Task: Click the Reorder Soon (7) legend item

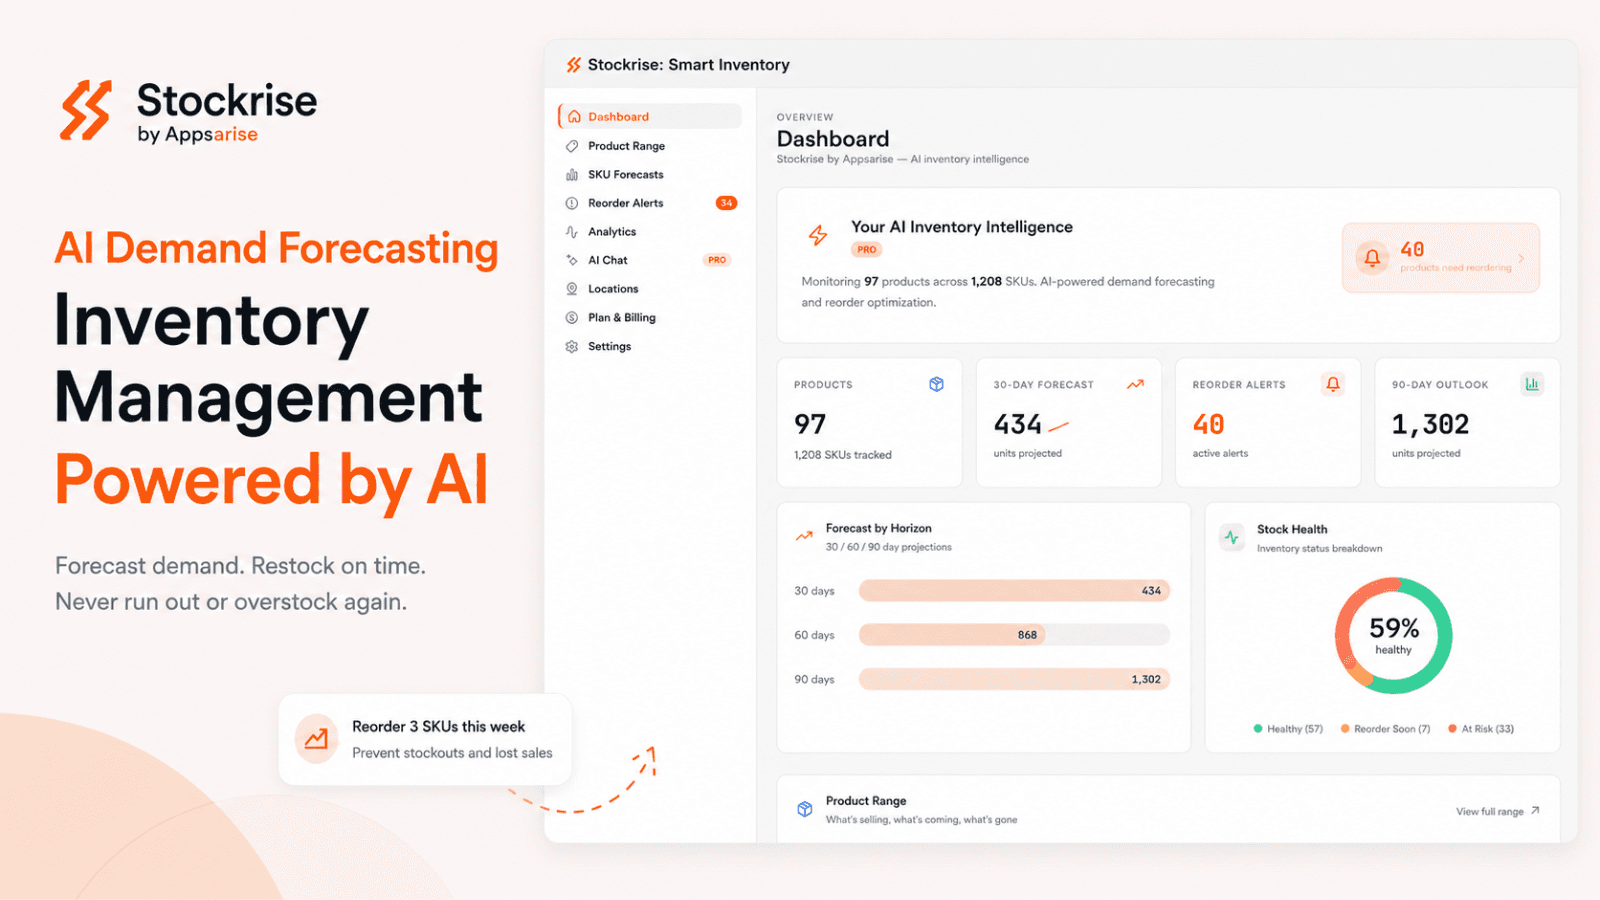Action: point(1385,729)
